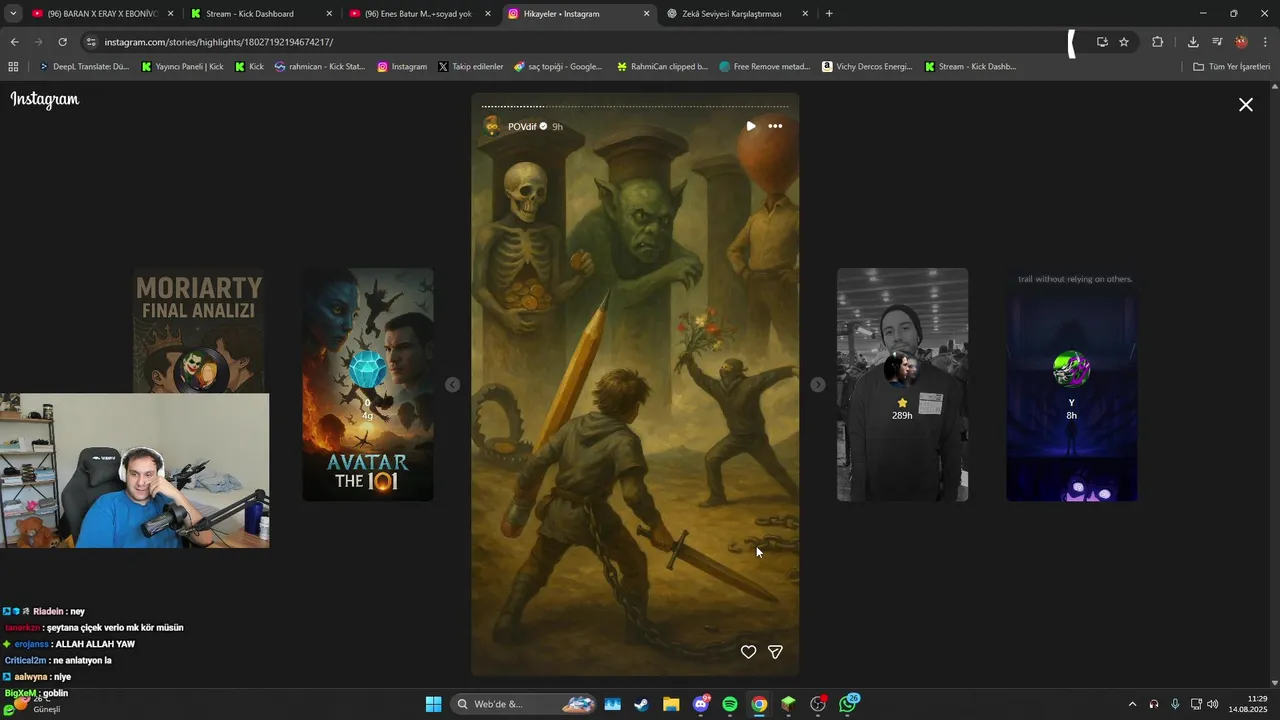1280x720 pixels.
Task: Open OBS Studio from taskbar
Action: [818, 704]
